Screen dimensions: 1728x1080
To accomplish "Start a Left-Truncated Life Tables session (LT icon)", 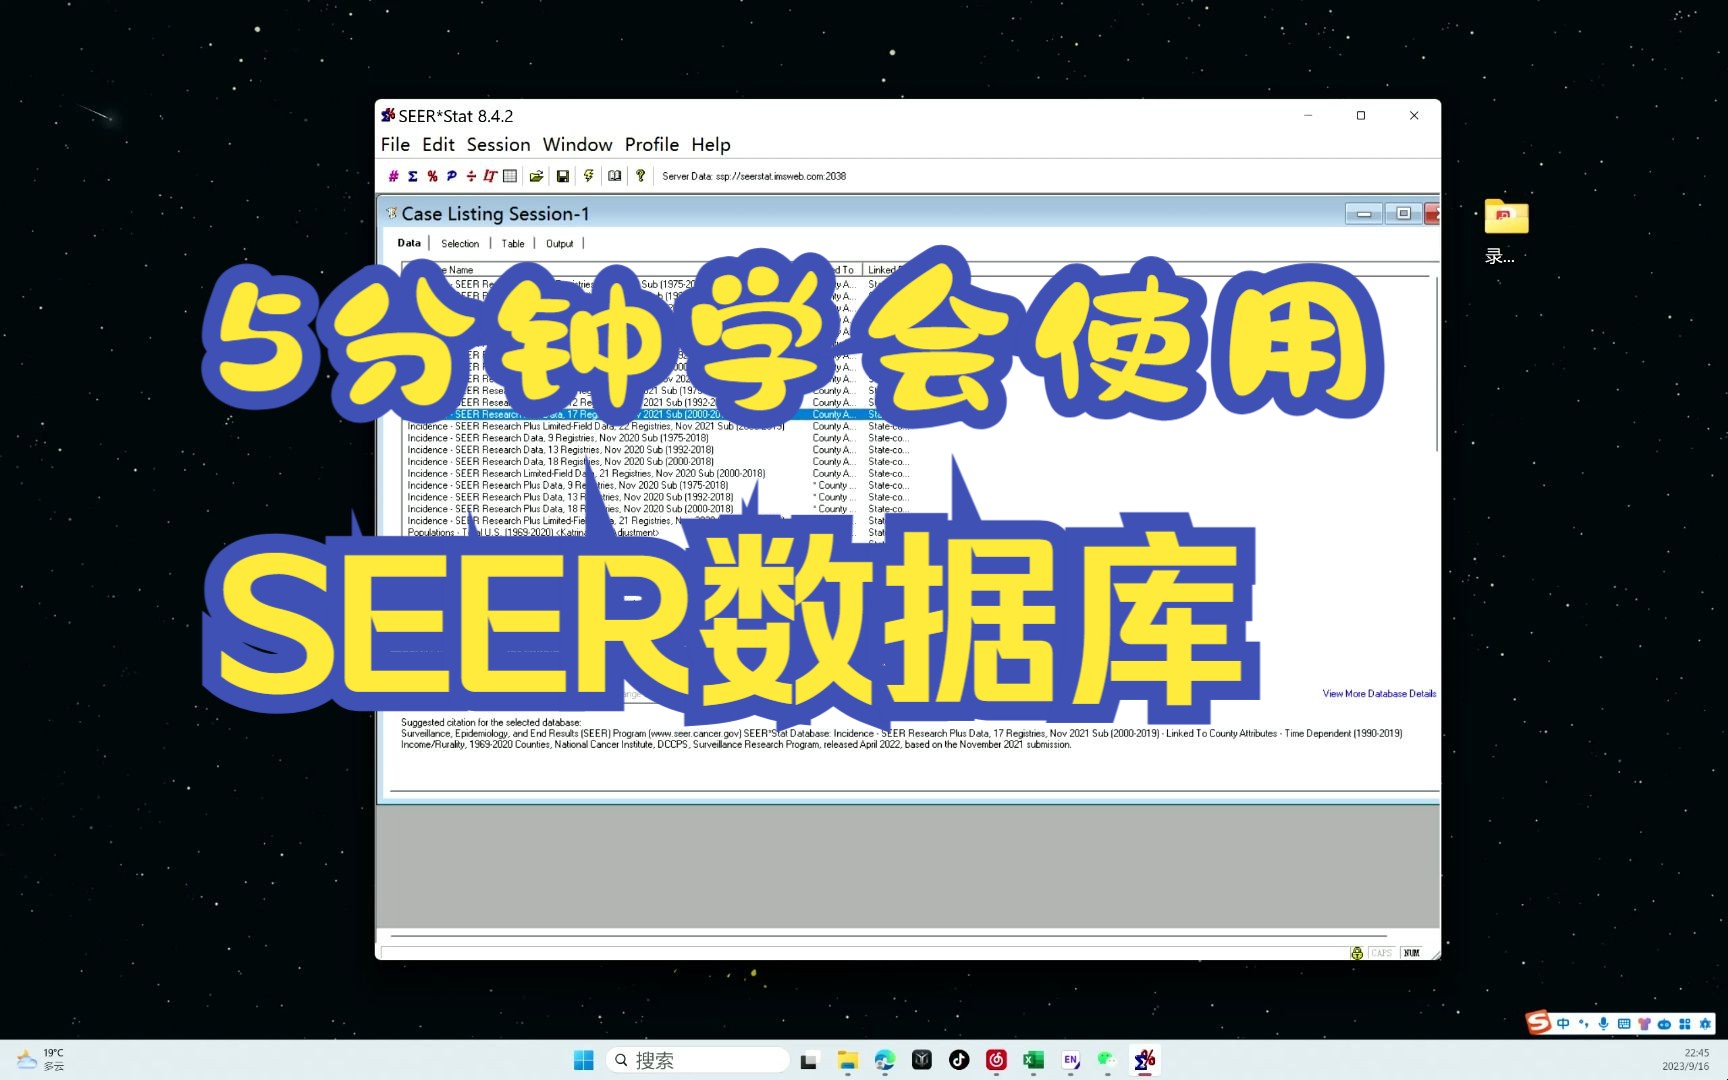I will (x=490, y=176).
